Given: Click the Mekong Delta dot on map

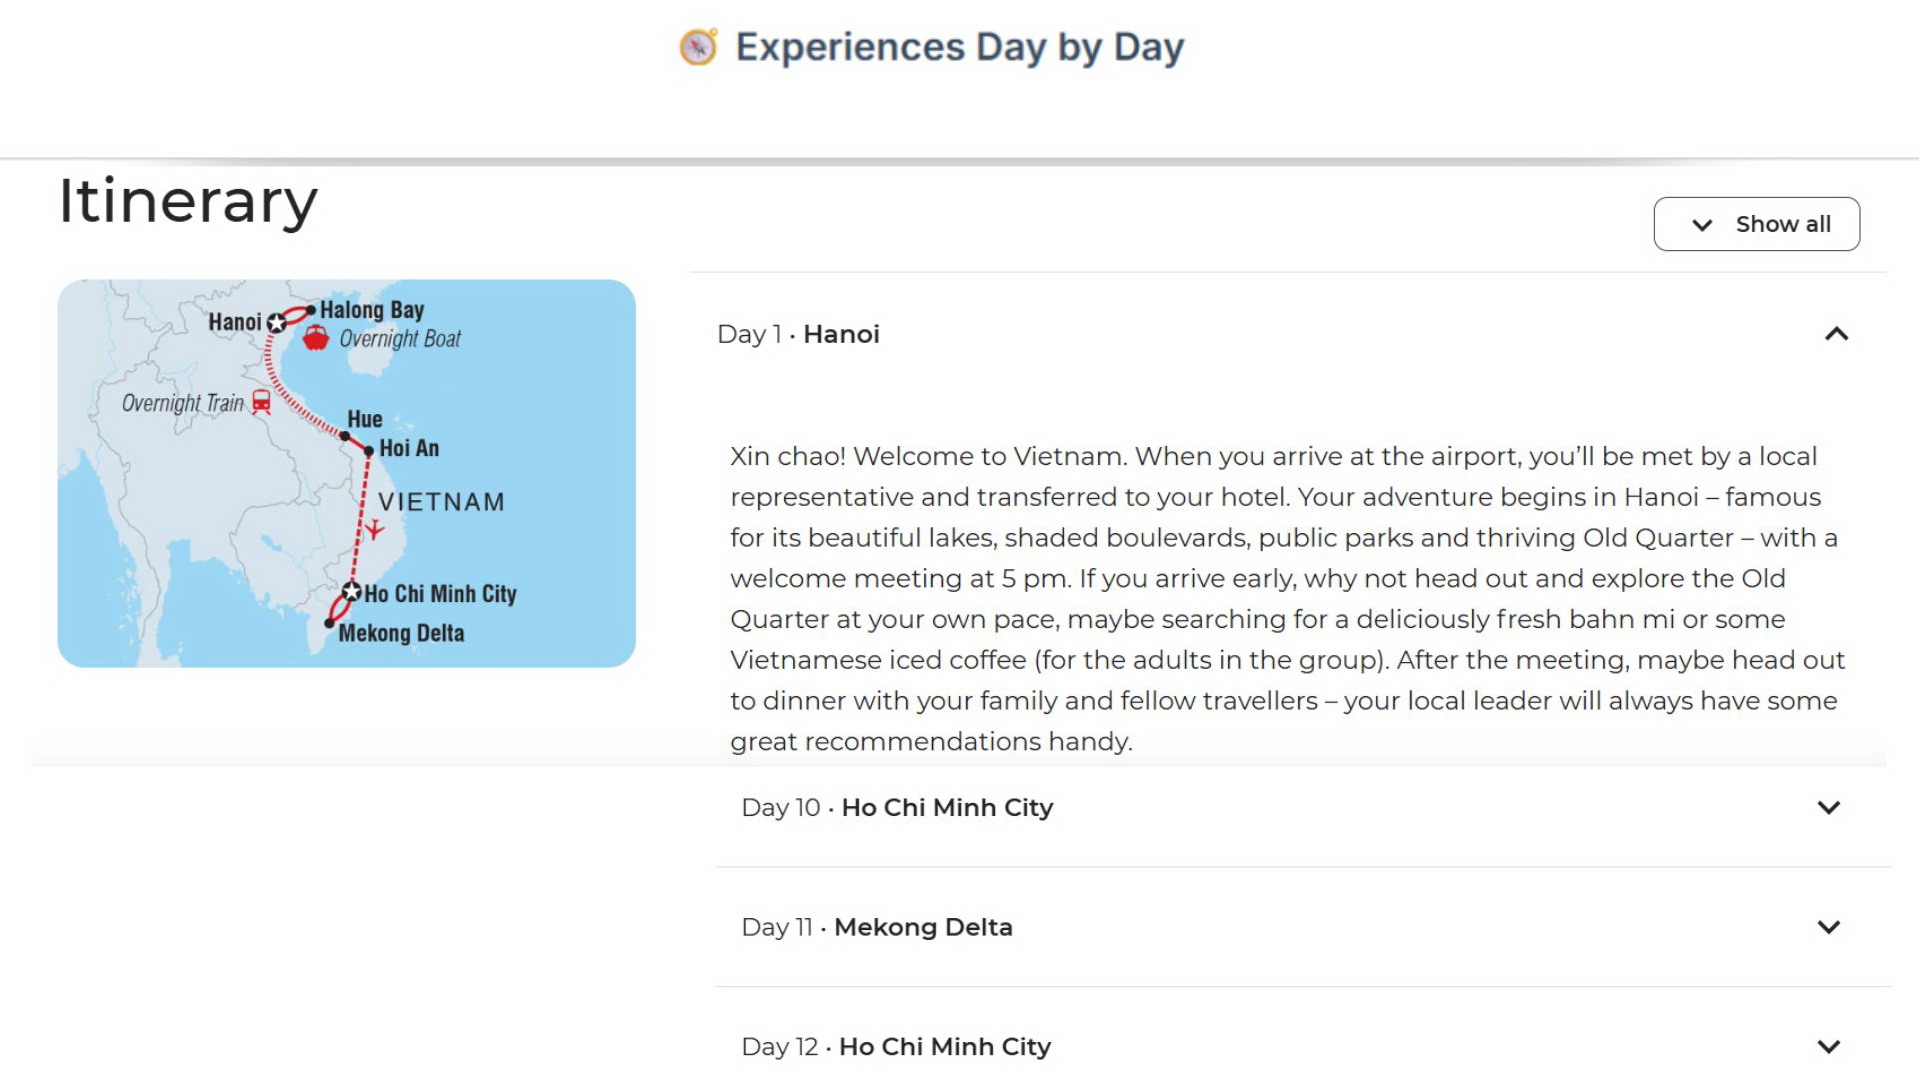Looking at the screenshot, I should [x=329, y=624].
